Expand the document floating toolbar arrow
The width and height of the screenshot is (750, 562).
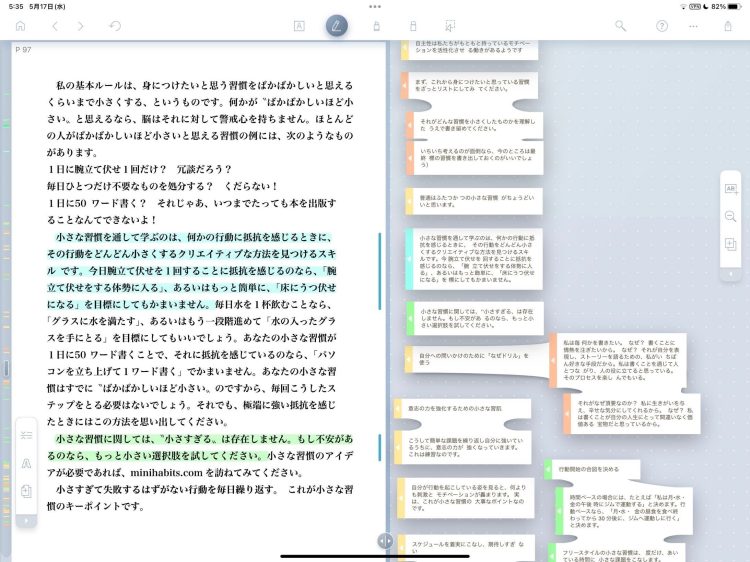[26, 520]
